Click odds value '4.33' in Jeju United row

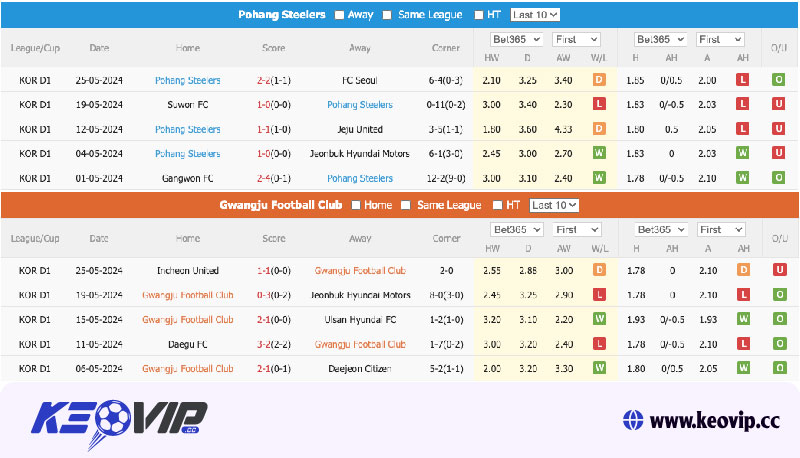[x=563, y=130]
